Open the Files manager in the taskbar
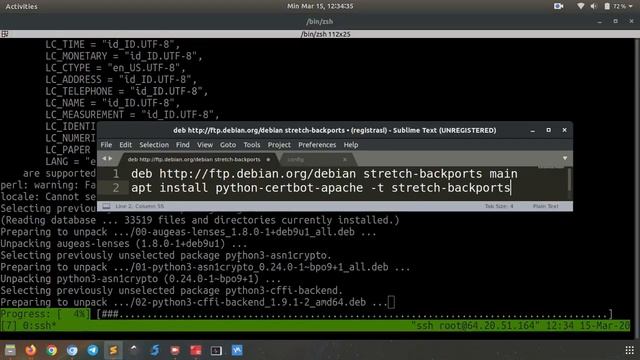Viewport: 640px width, 360px height. (x=10, y=350)
